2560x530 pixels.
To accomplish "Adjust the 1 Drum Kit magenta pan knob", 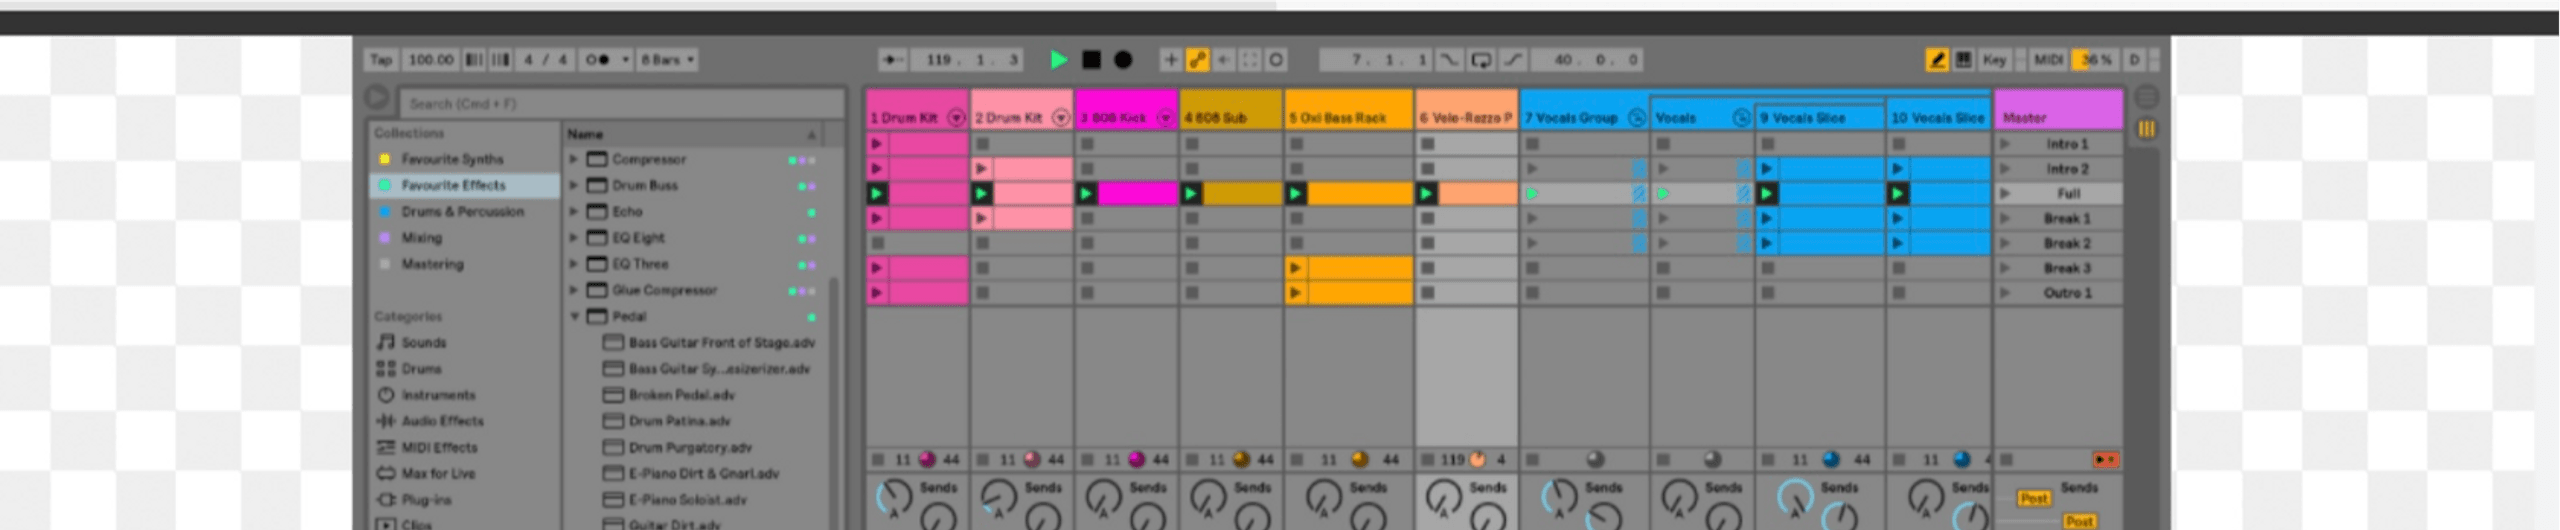I will (x=927, y=459).
